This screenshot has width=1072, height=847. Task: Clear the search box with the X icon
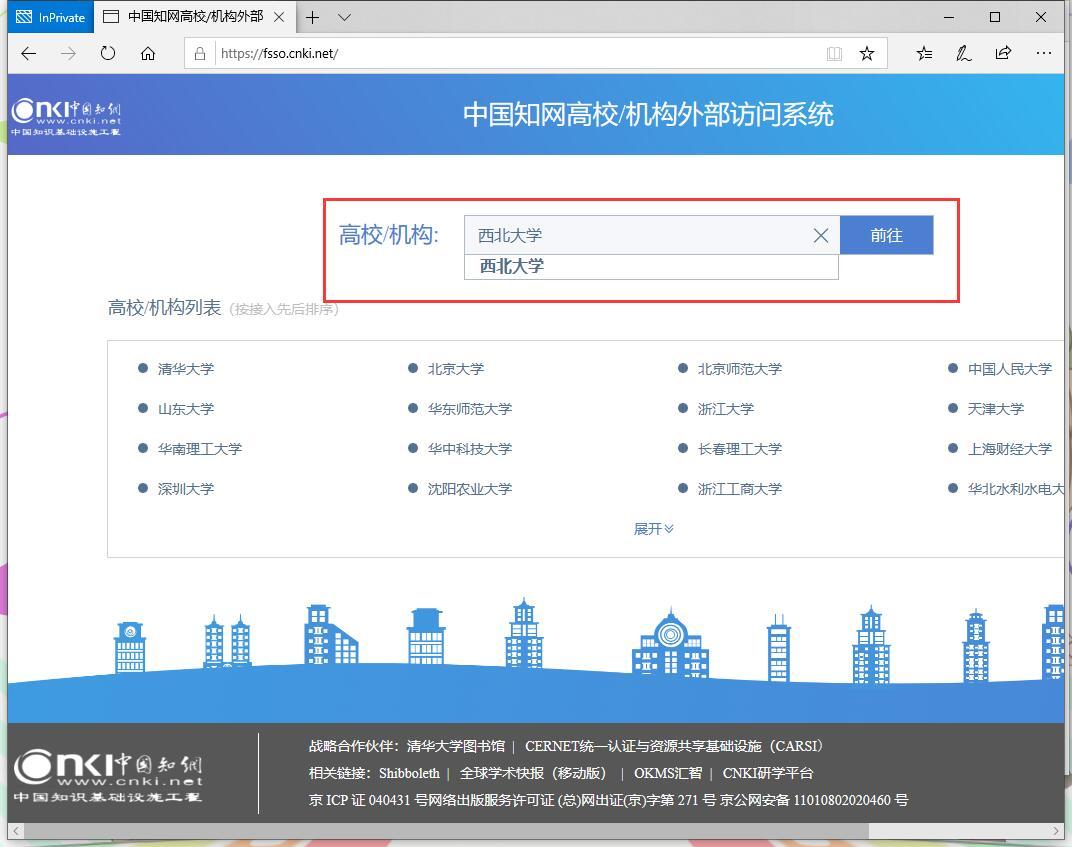click(820, 235)
